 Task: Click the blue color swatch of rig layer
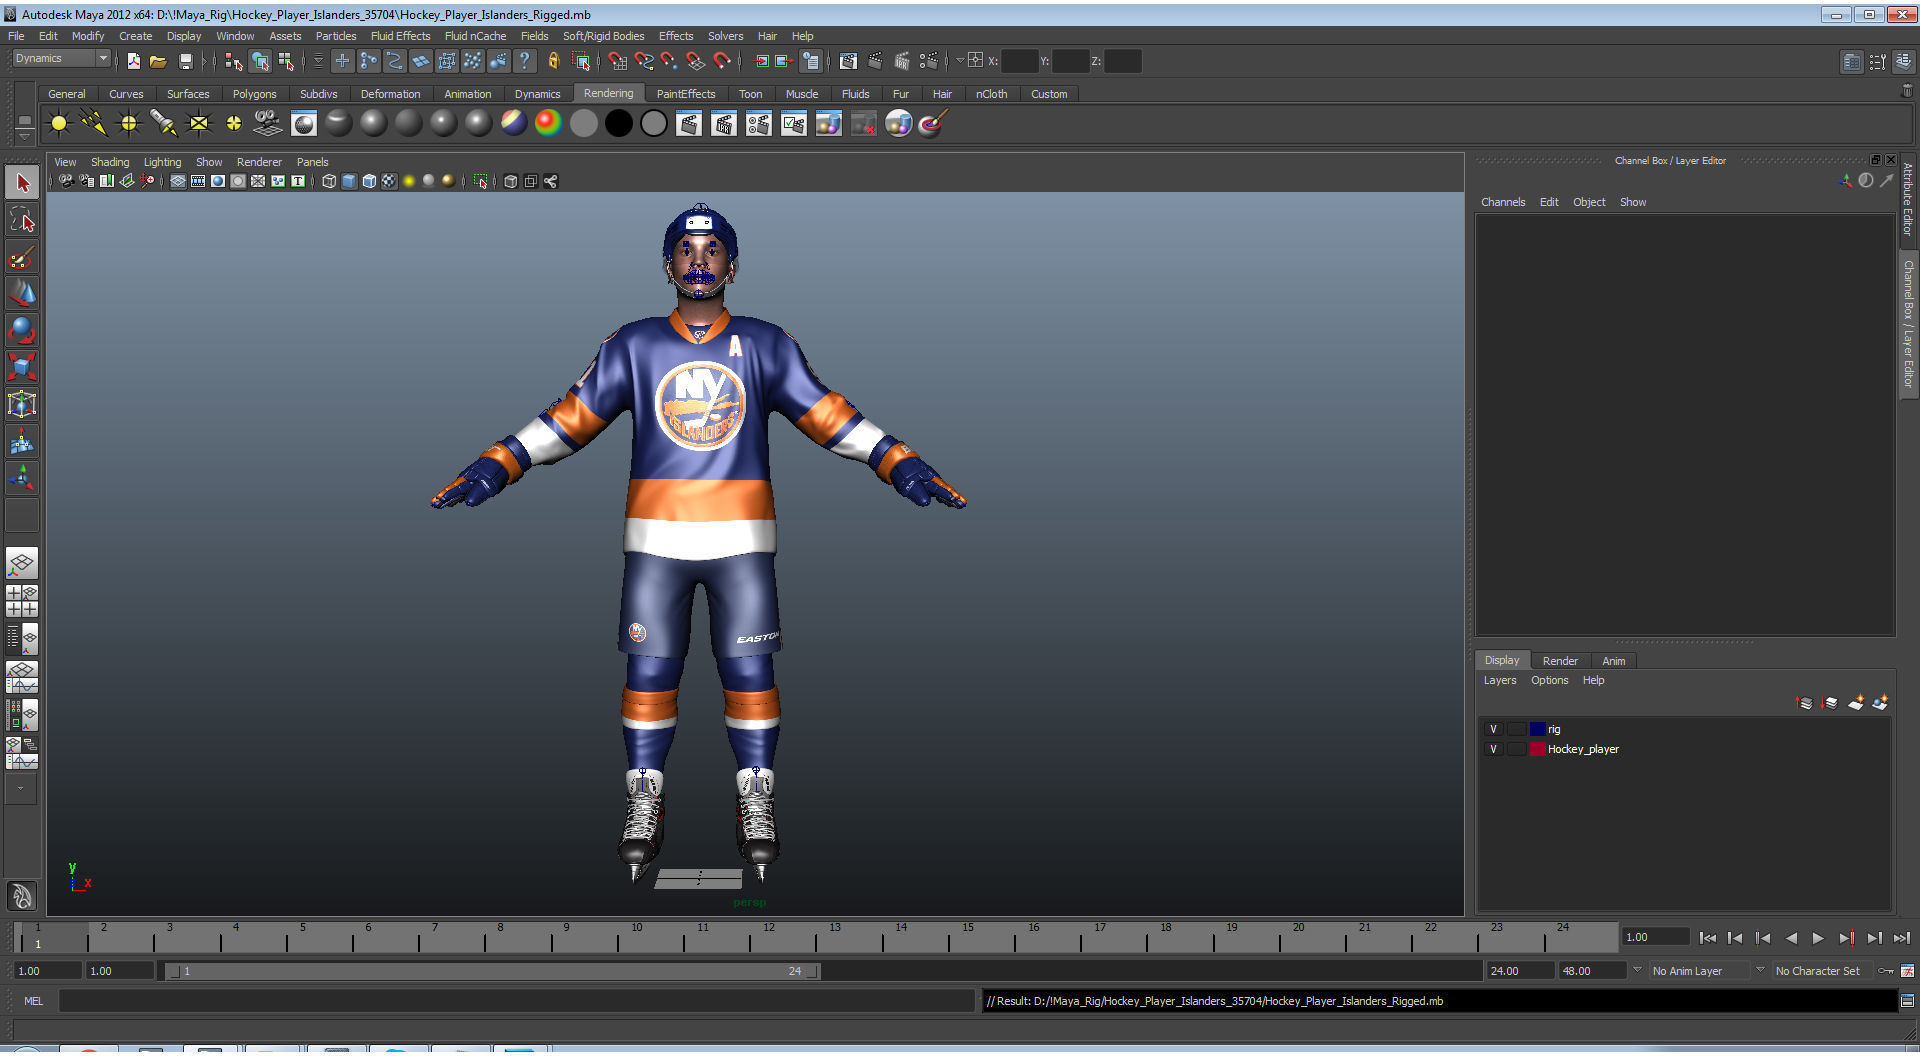point(1538,729)
